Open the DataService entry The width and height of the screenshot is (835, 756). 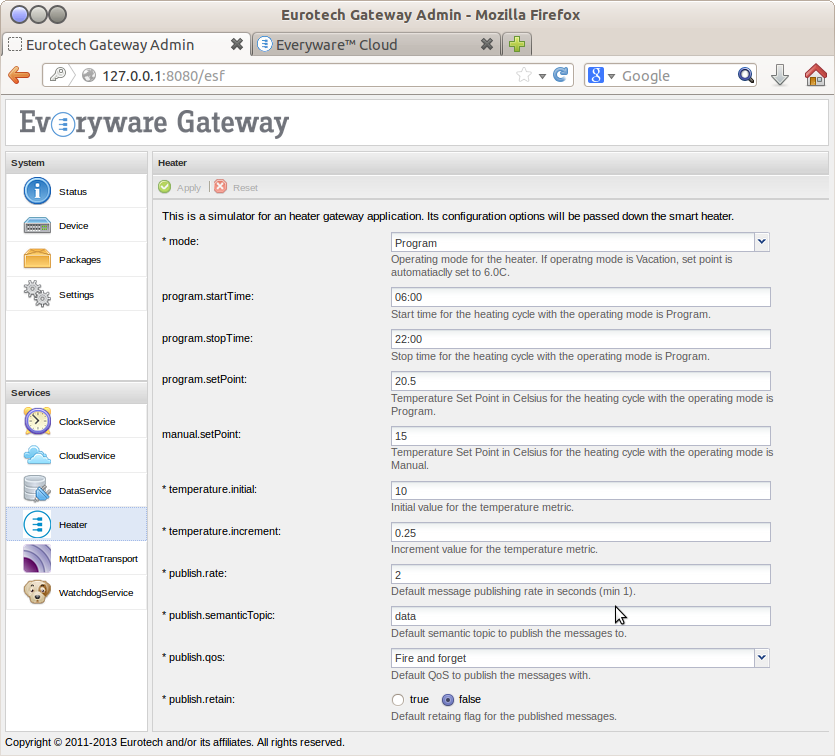77,490
